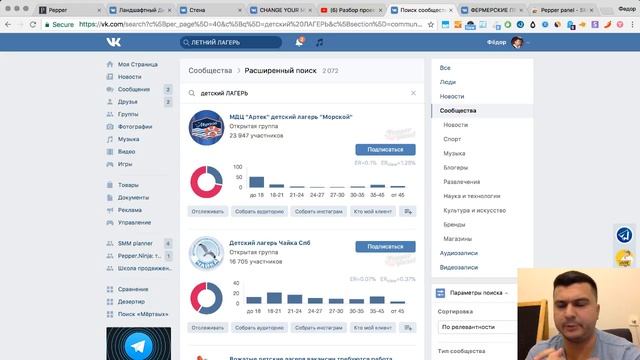Switch to Pepper panel browser tab

563,10
